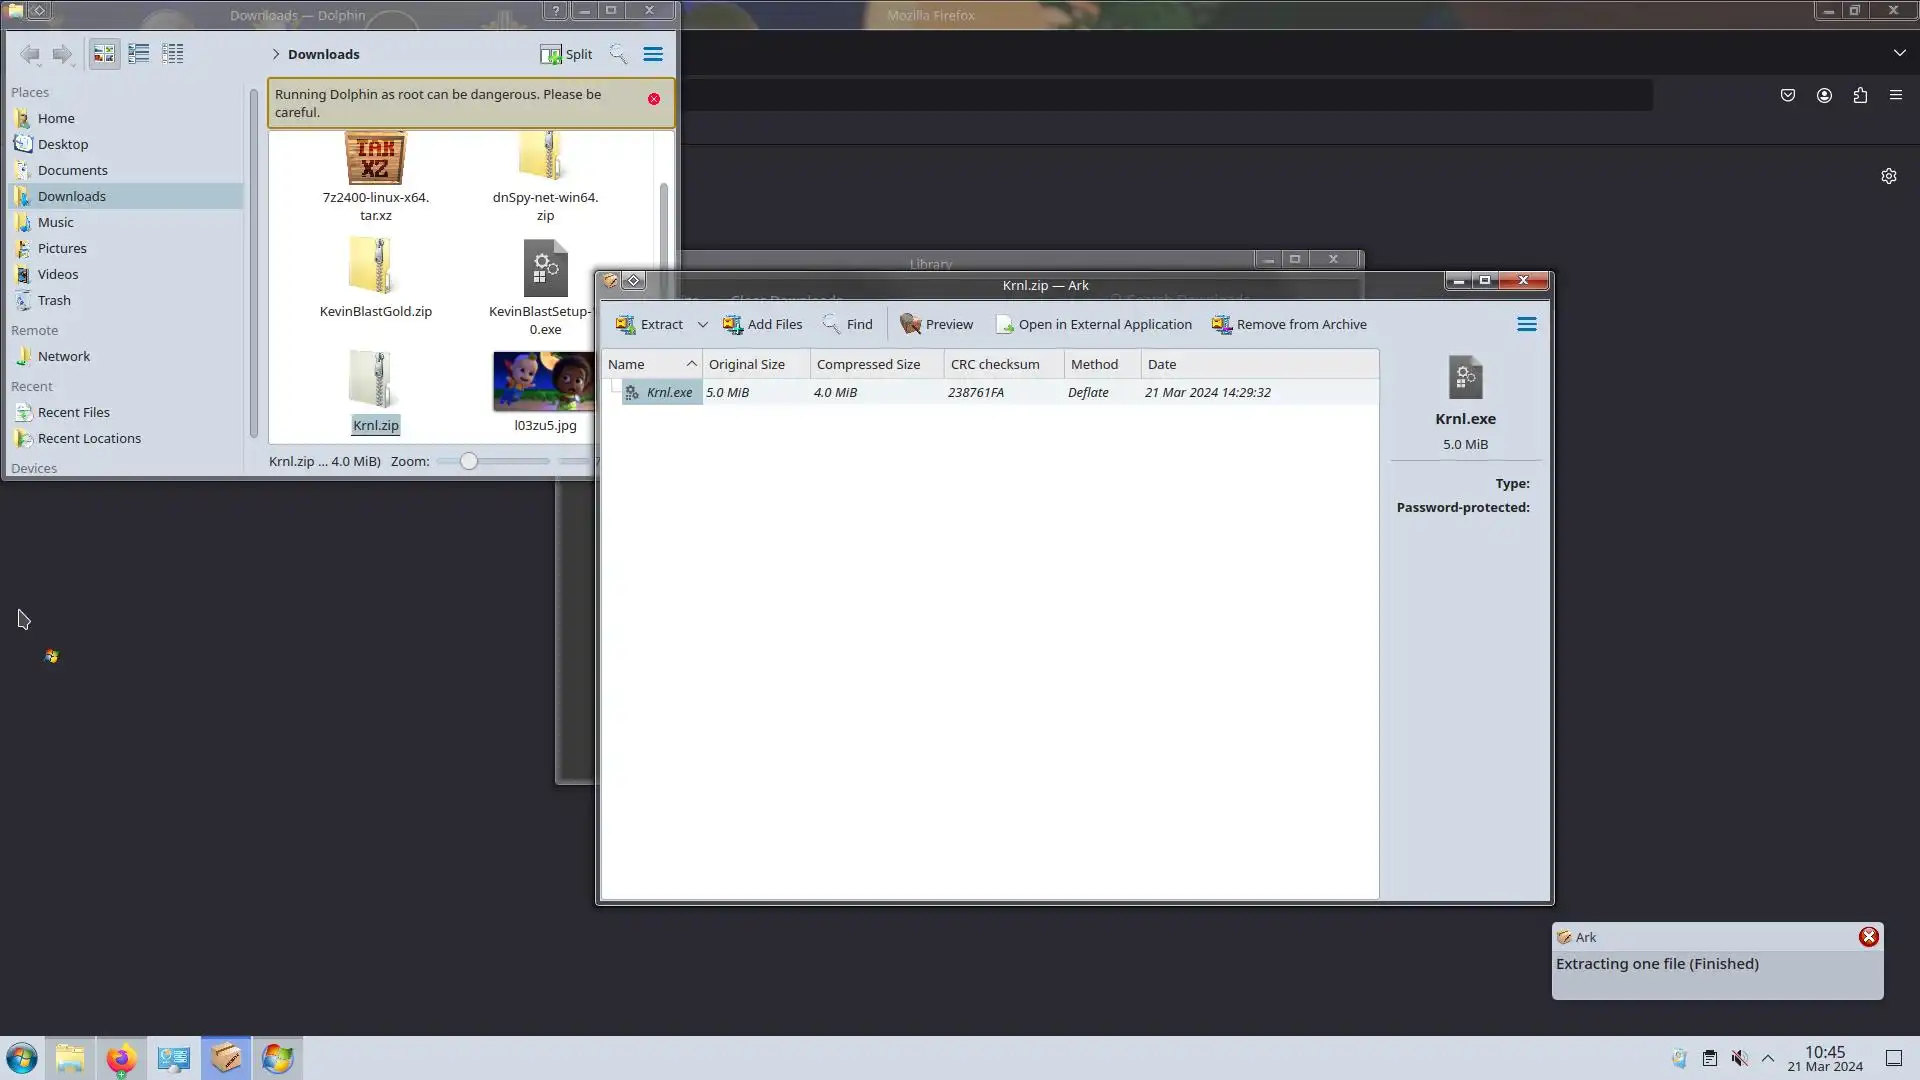Preview the selected archive file
Viewport: 1920px width, 1080px height.
(x=936, y=324)
